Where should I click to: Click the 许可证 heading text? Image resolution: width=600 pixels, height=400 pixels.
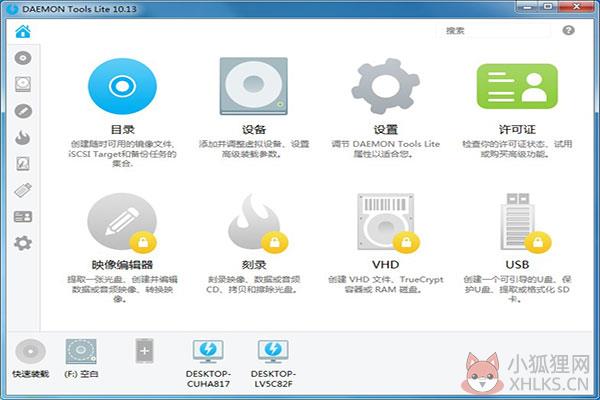tap(517, 130)
